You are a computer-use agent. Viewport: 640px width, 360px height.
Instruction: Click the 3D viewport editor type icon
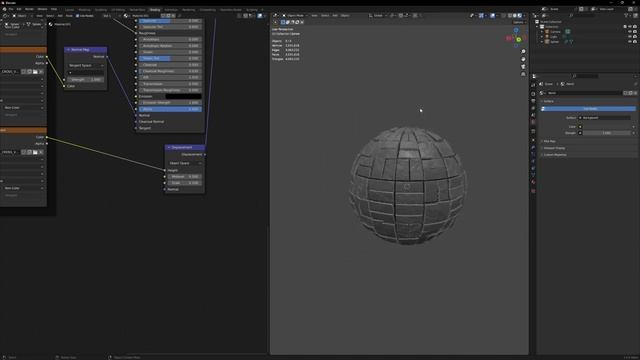tap(276, 16)
